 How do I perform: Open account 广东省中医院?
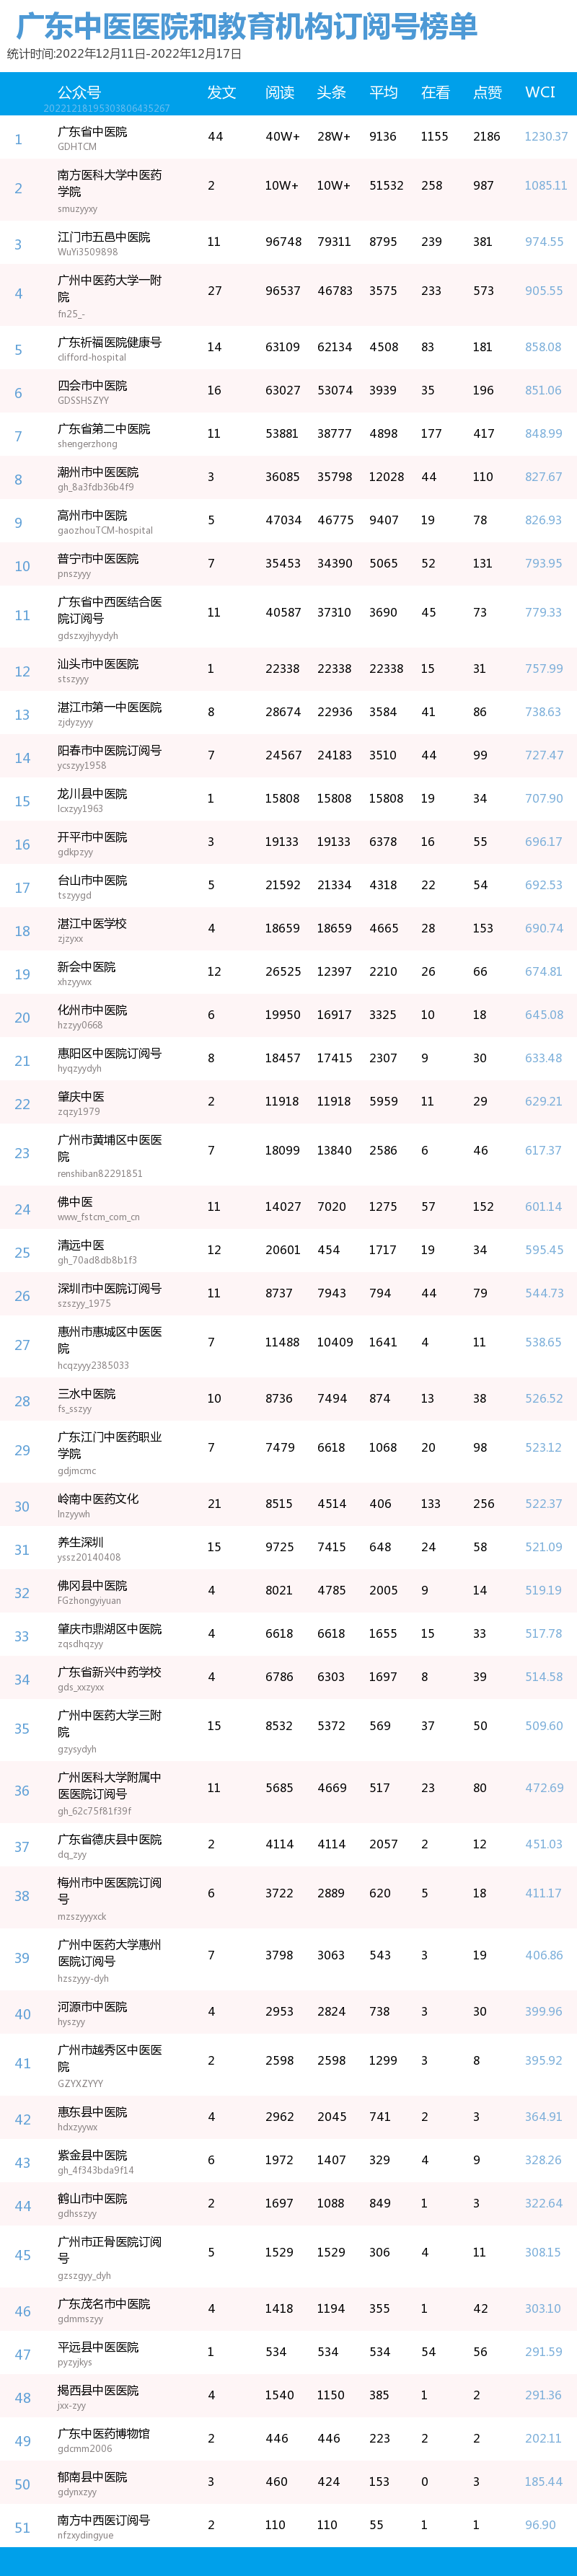(92, 132)
